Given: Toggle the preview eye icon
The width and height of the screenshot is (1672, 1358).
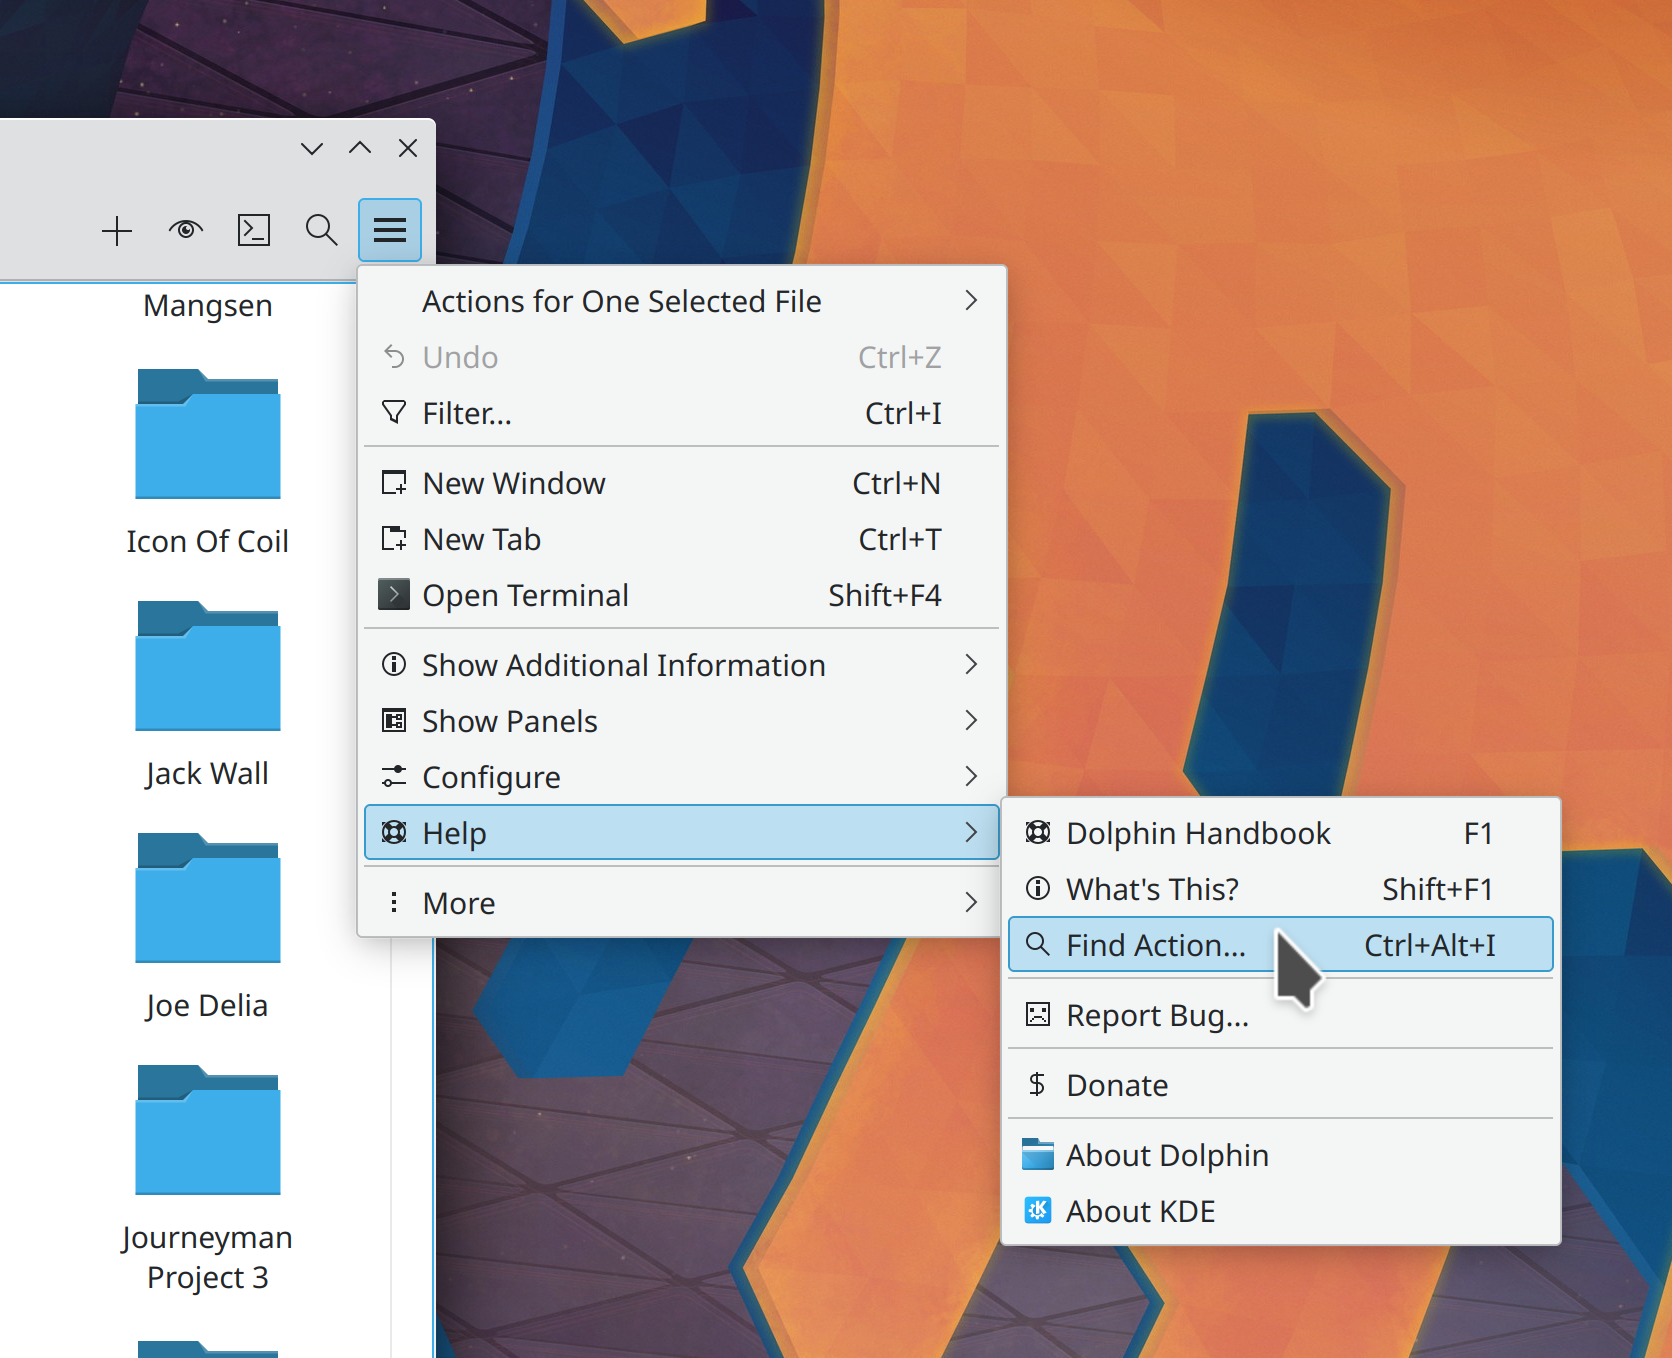Looking at the screenshot, I should pos(186,231).
